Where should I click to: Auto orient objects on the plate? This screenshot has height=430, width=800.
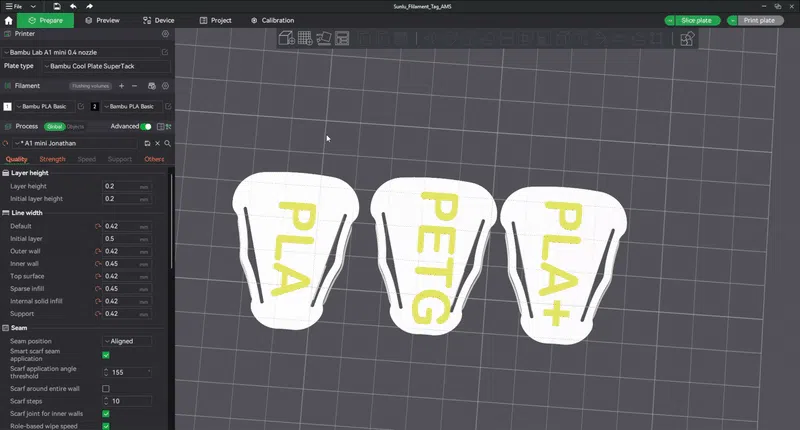[323, 38]
